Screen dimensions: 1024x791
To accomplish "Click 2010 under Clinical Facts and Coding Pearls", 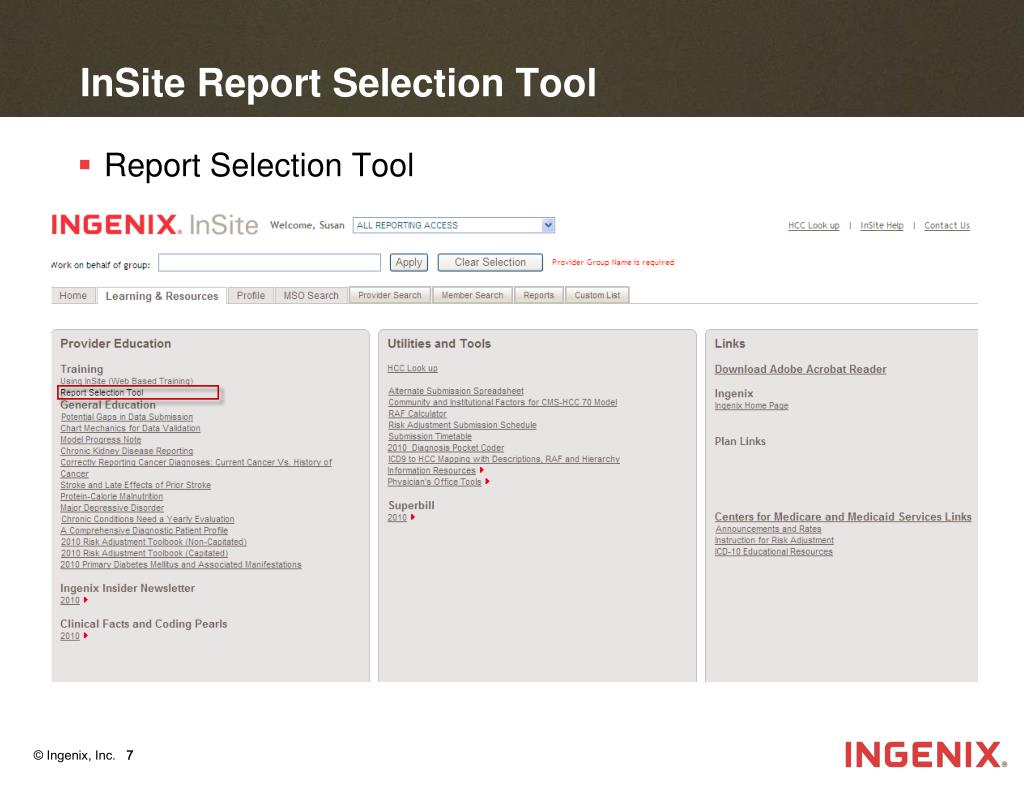I will [70, 636].
